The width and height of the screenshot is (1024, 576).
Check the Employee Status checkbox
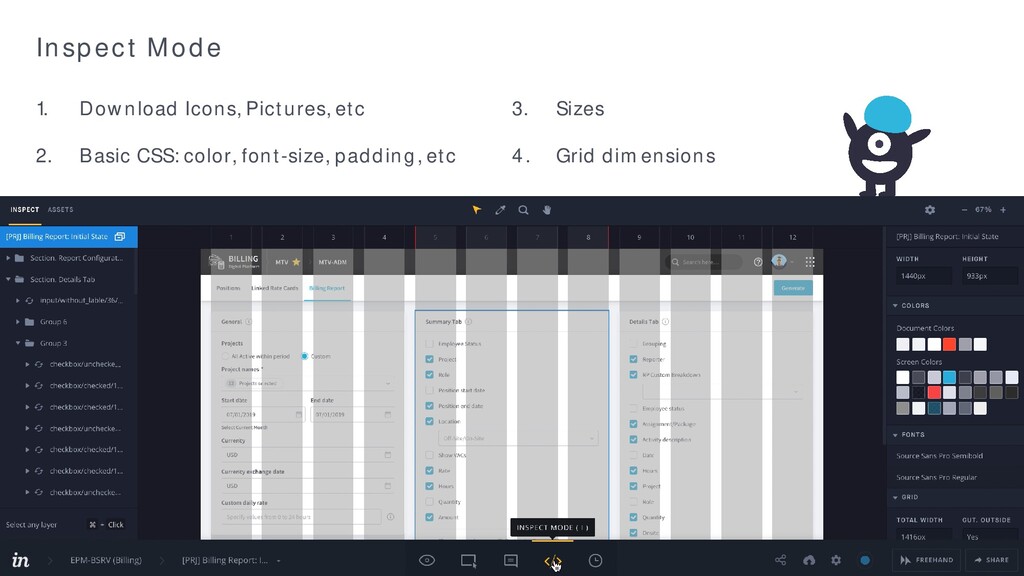[x=429, y=344]
